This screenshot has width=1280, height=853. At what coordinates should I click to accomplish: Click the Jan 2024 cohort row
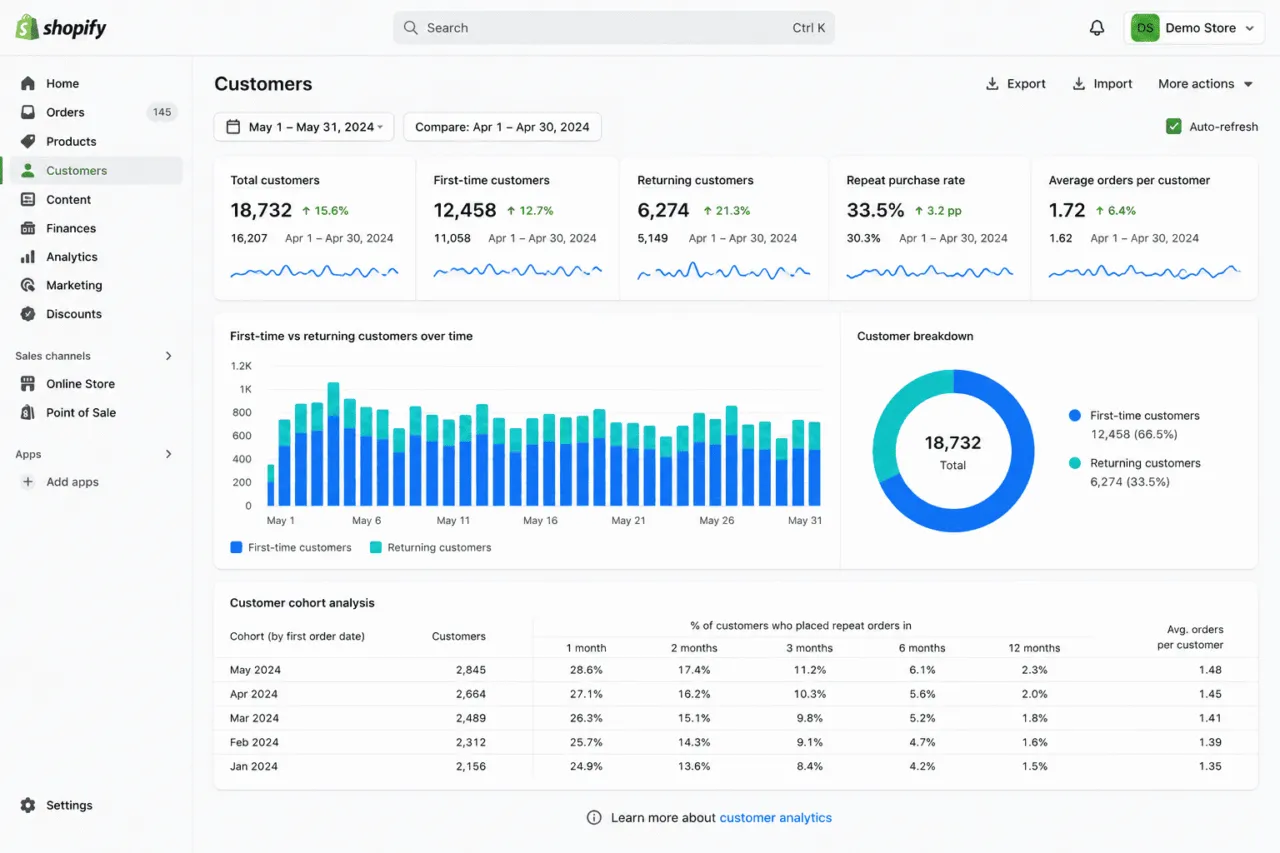click(735, 766)
